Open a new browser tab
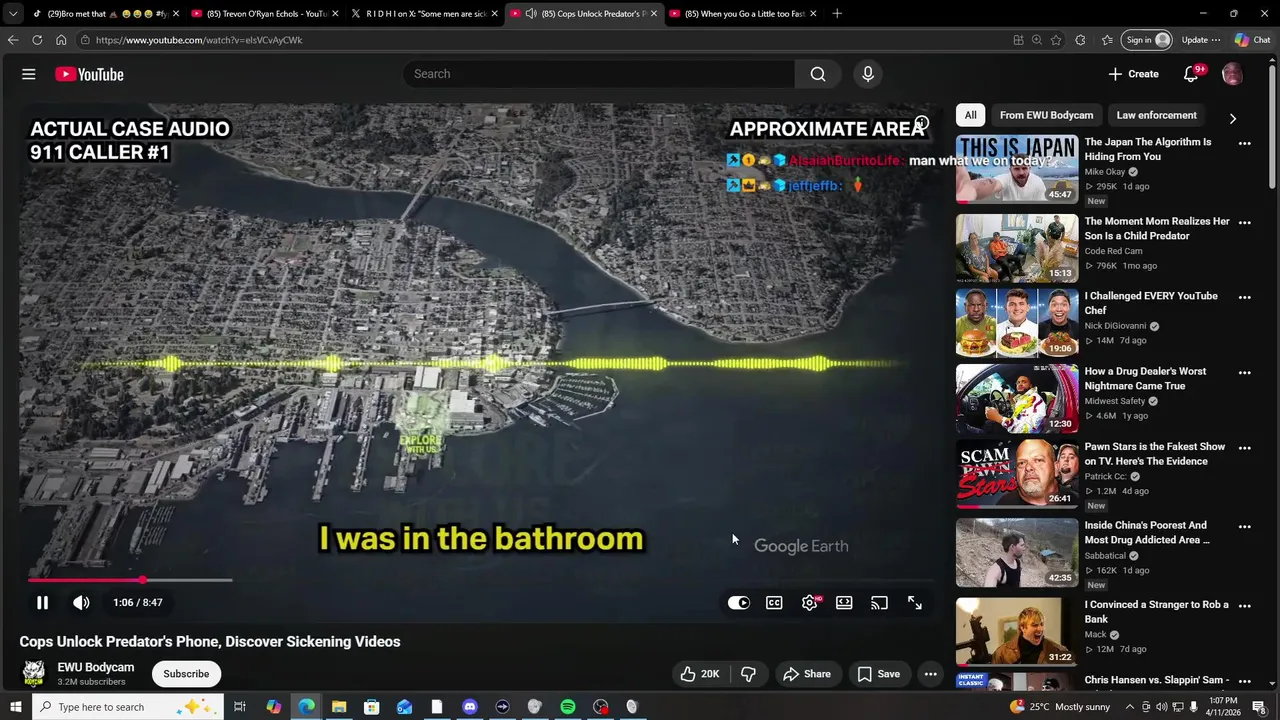The image size is (1280, 720). click(x=837, y=14)
